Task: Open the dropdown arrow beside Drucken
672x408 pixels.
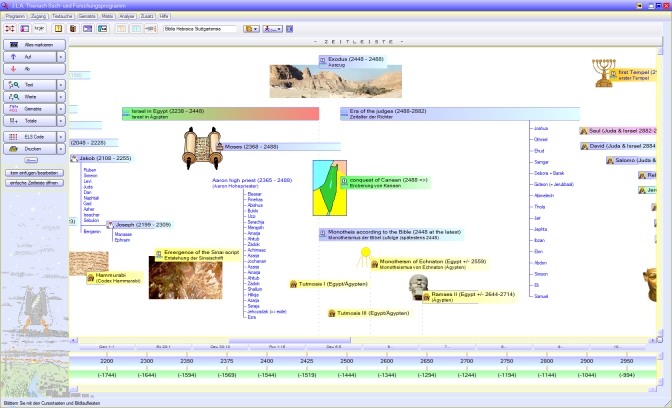Action: [61, 149]
